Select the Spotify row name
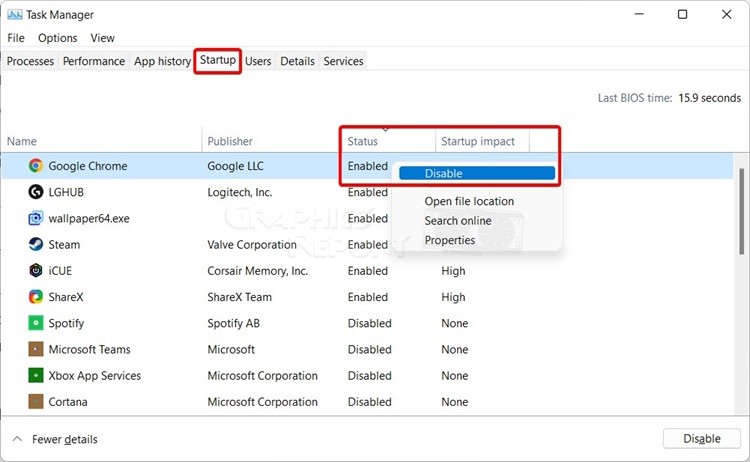This screenshot has height=462, width=750. coord(66,323)
